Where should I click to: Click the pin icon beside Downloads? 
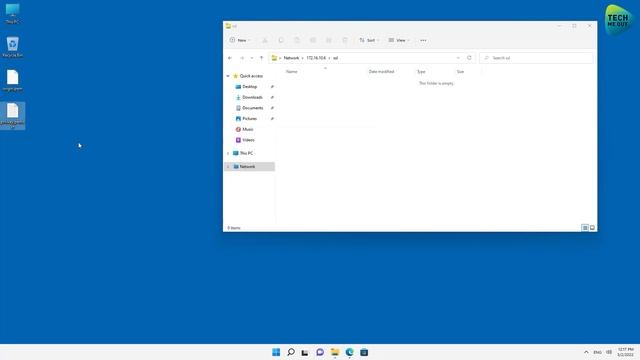click(x=272, y=98)
